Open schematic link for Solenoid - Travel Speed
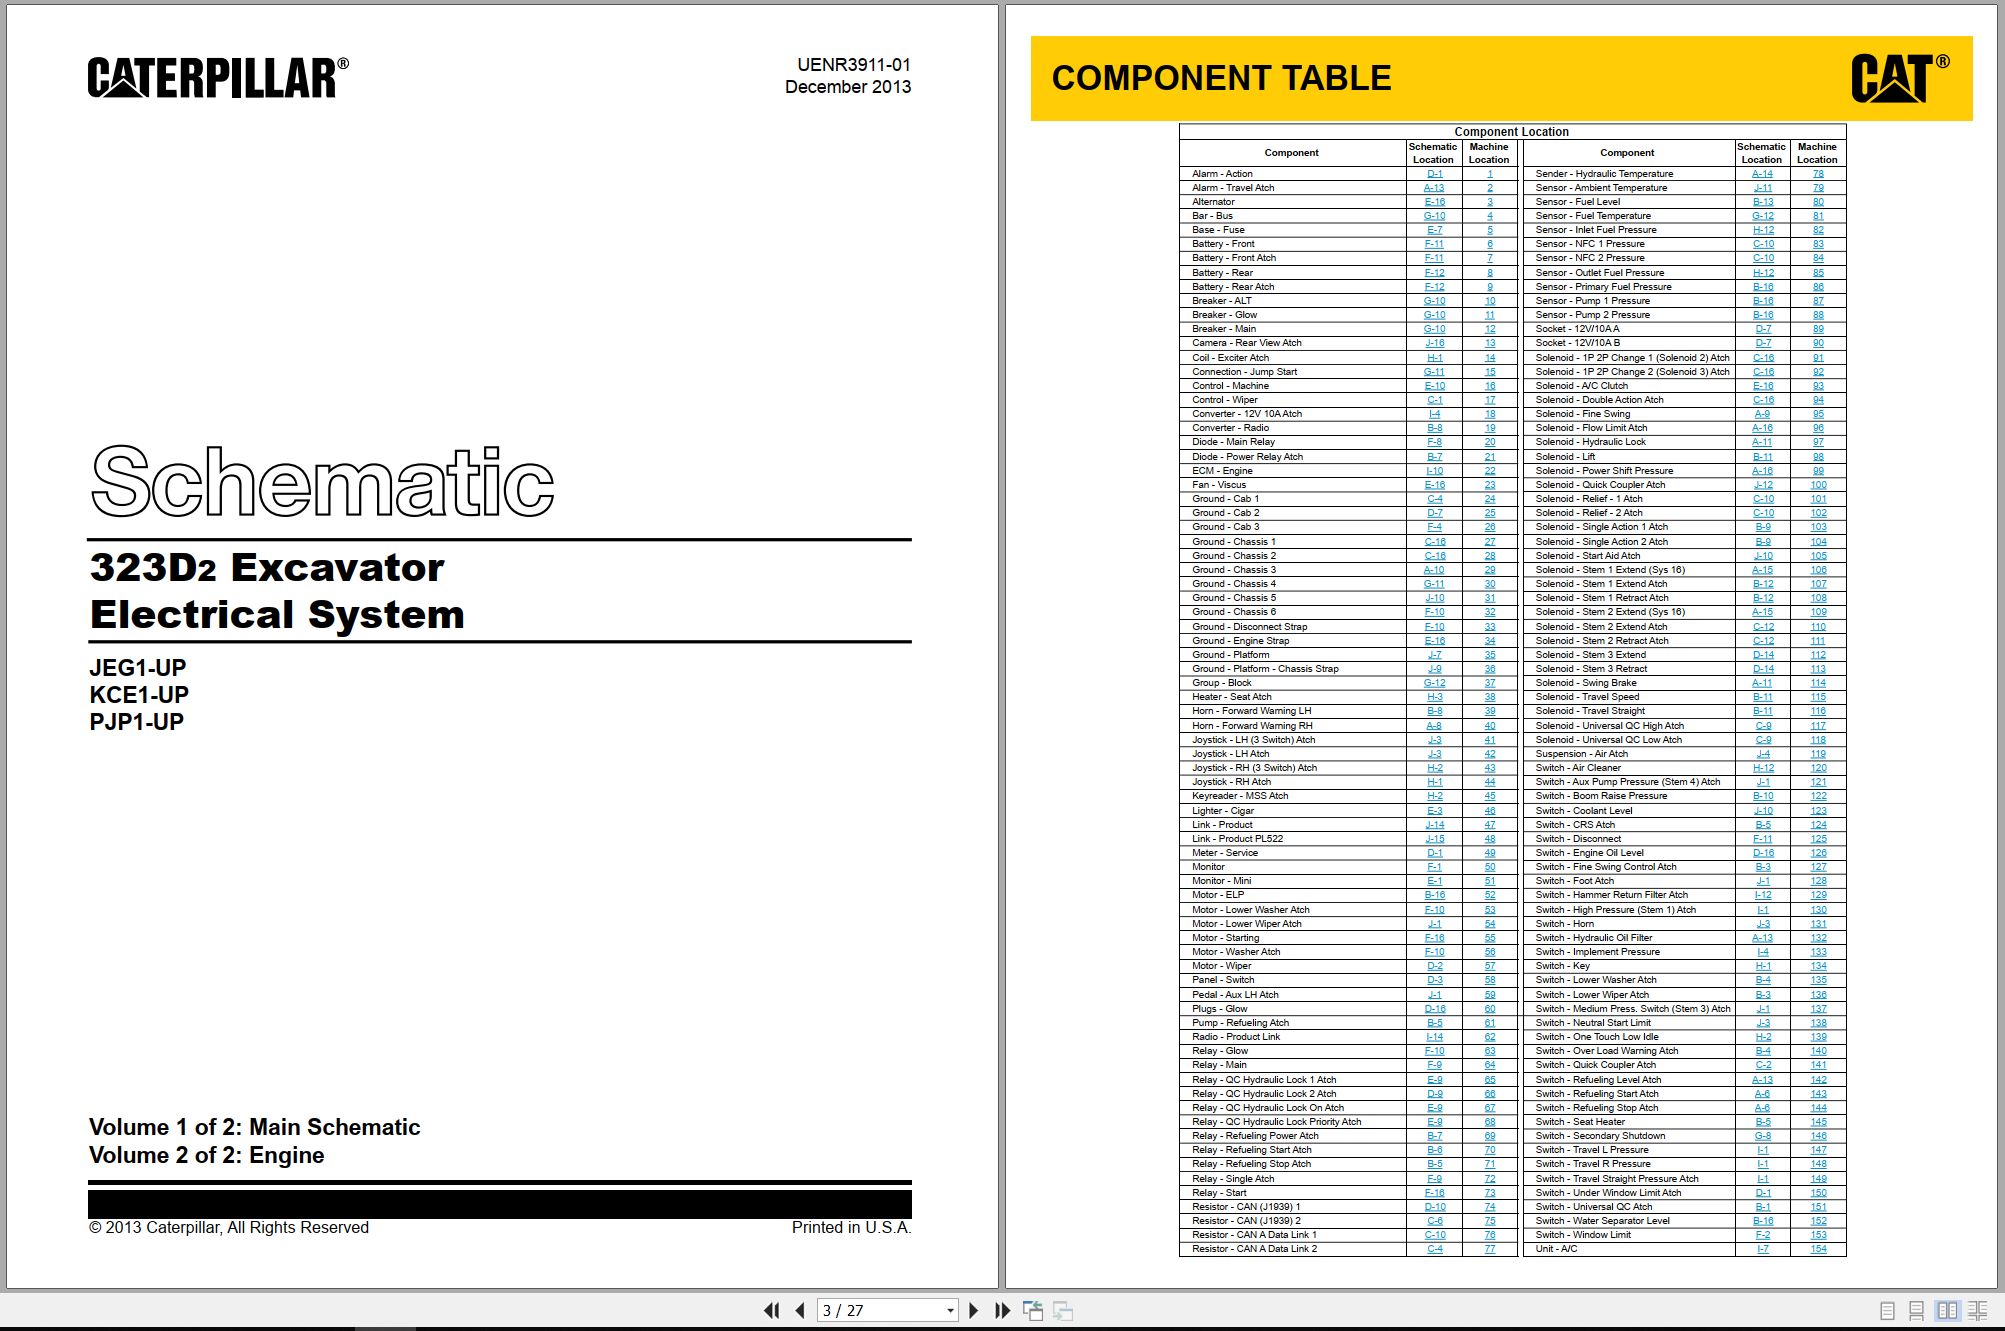 pyautogui.click(x=1762, y=697)
